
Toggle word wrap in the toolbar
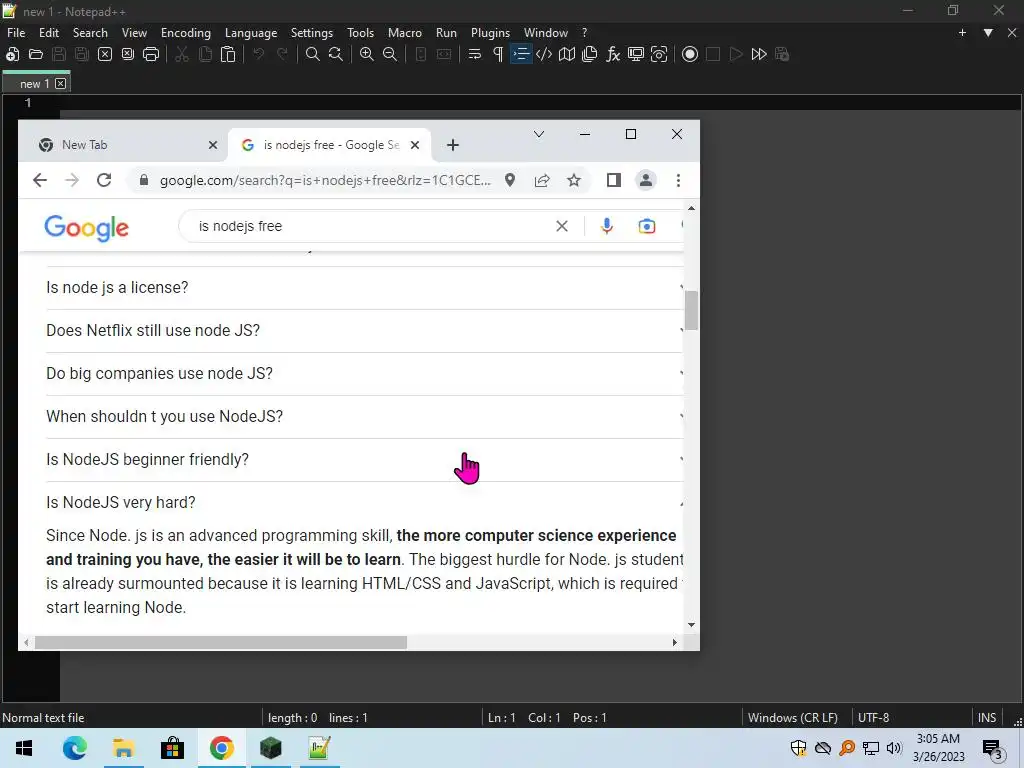475,54
